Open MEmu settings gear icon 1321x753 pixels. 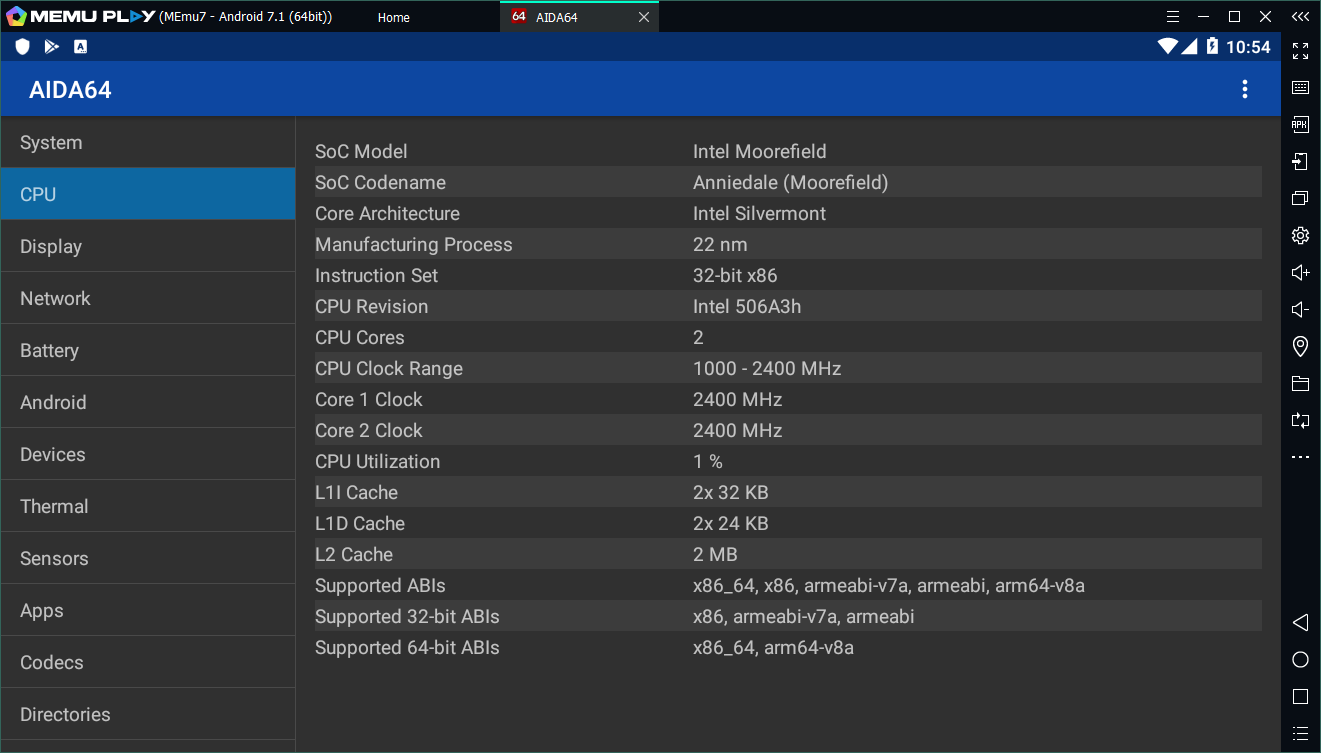coord(1300,236)
